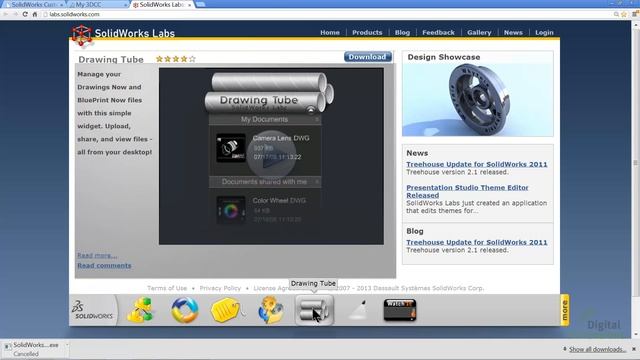Click the SolidWorks logo in the dock

tap(93, 311)
